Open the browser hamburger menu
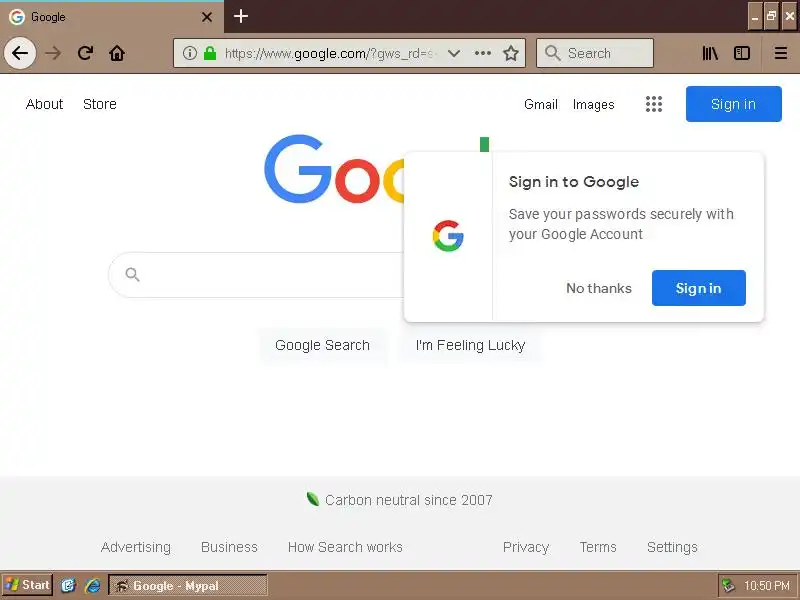Screen dimensions: 800x600 tap(781, 53)
